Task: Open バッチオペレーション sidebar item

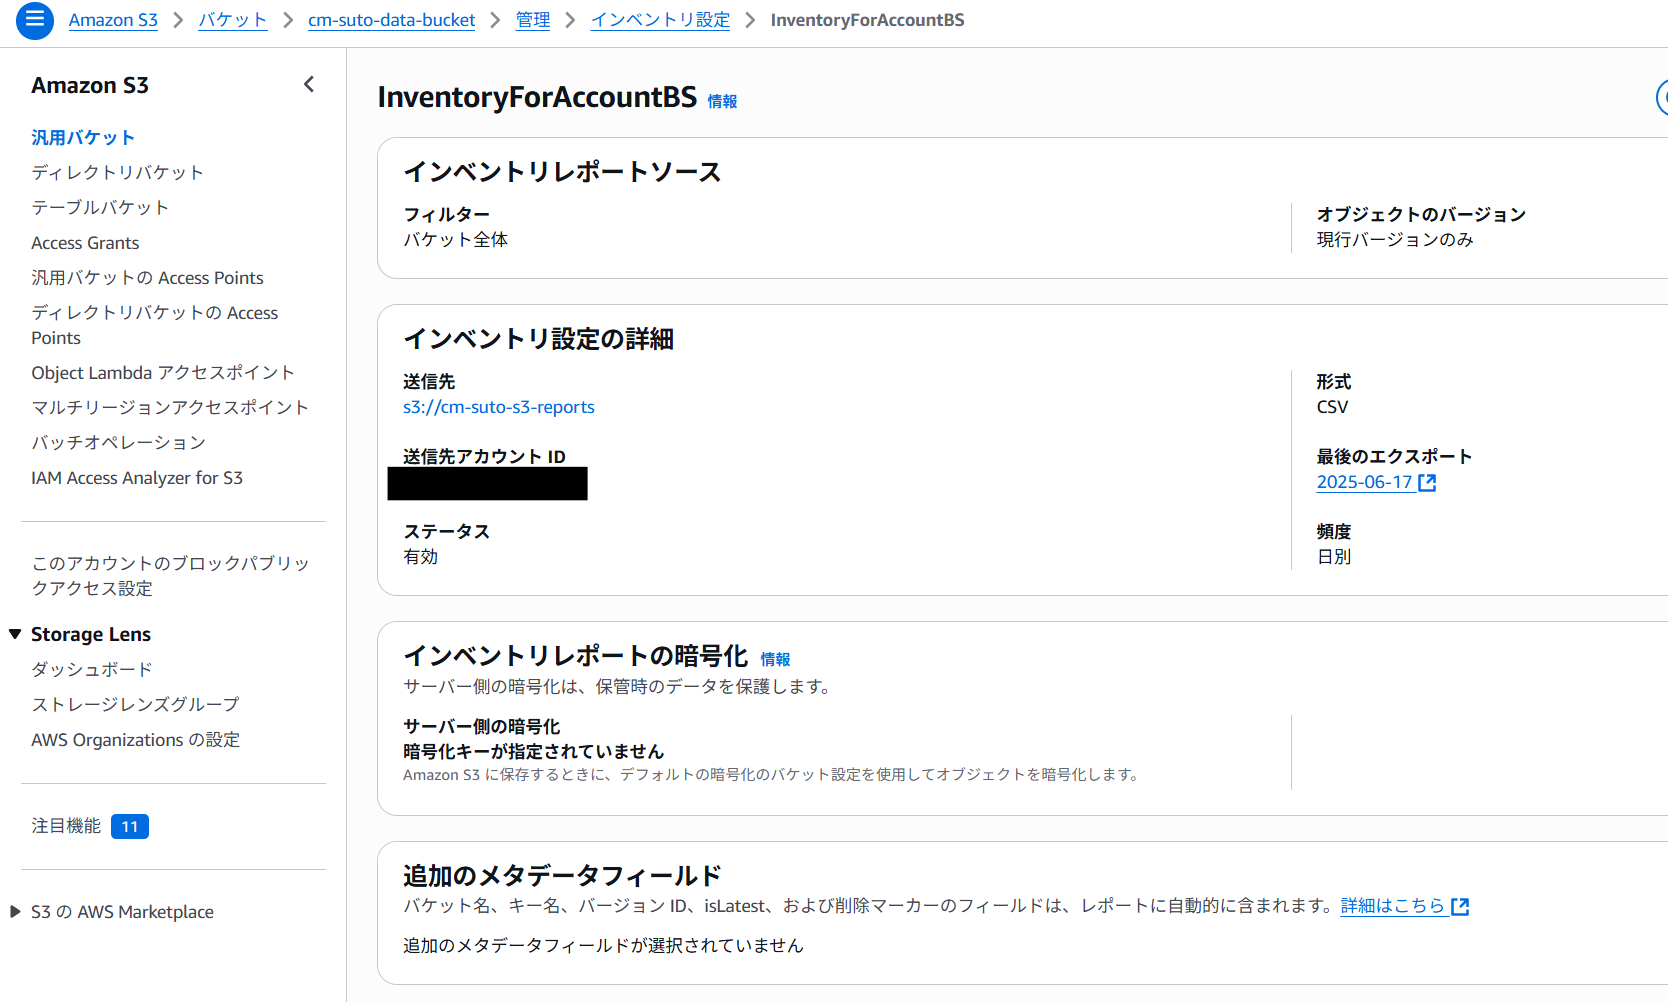Action: point(118,443)
